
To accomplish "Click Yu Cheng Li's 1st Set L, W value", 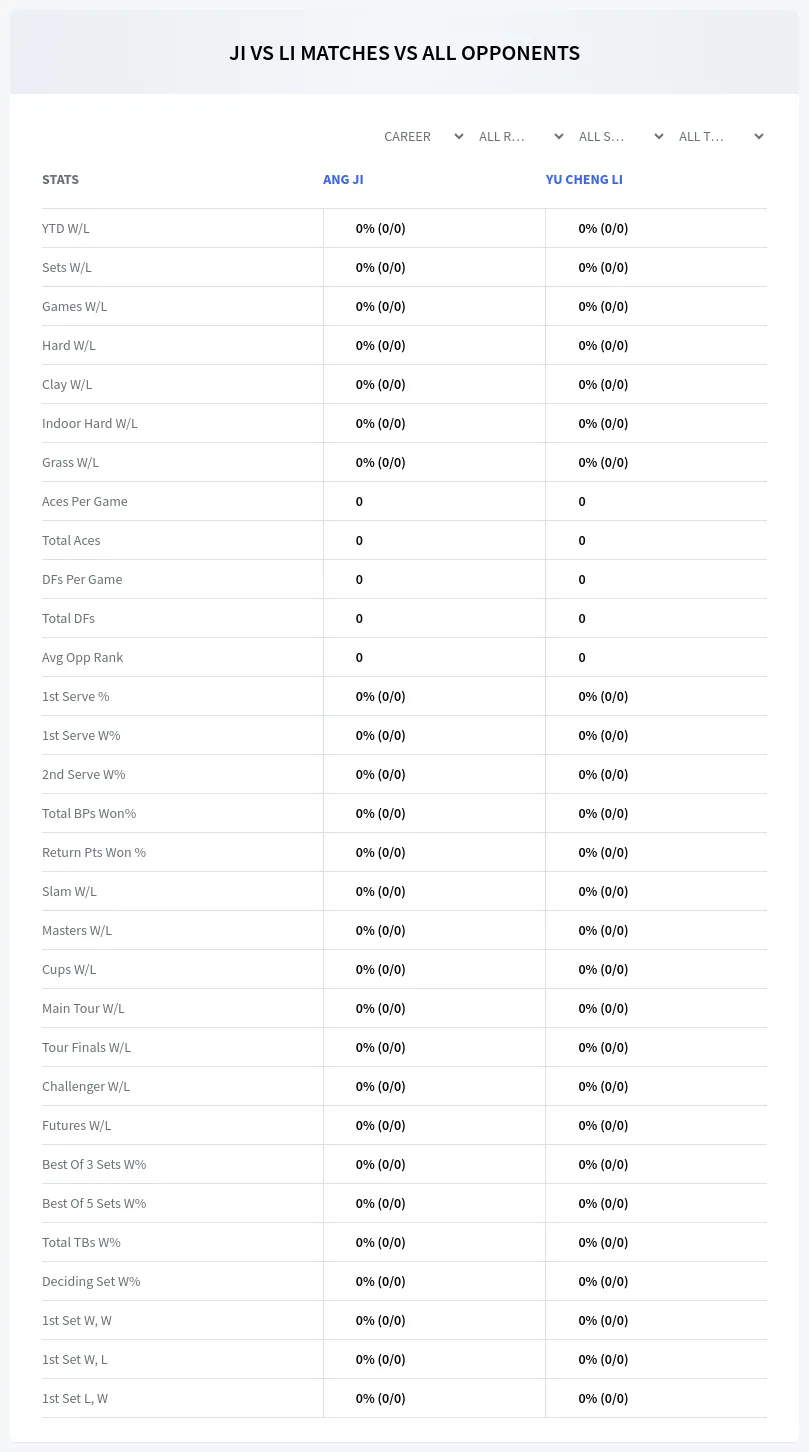I will coord(603,1398).
